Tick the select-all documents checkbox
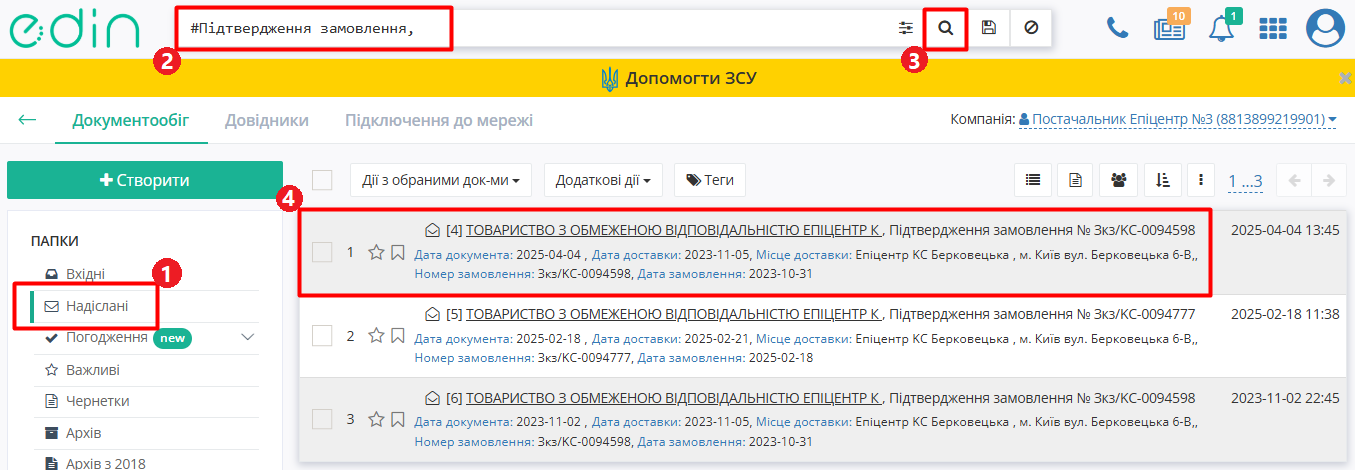This screenshot has height=470, width=1355. [x=322, y=180]
